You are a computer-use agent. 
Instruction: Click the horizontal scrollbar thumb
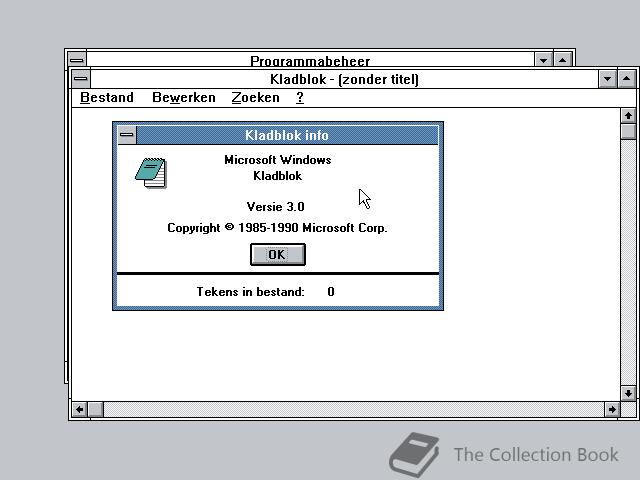[96, 409]
